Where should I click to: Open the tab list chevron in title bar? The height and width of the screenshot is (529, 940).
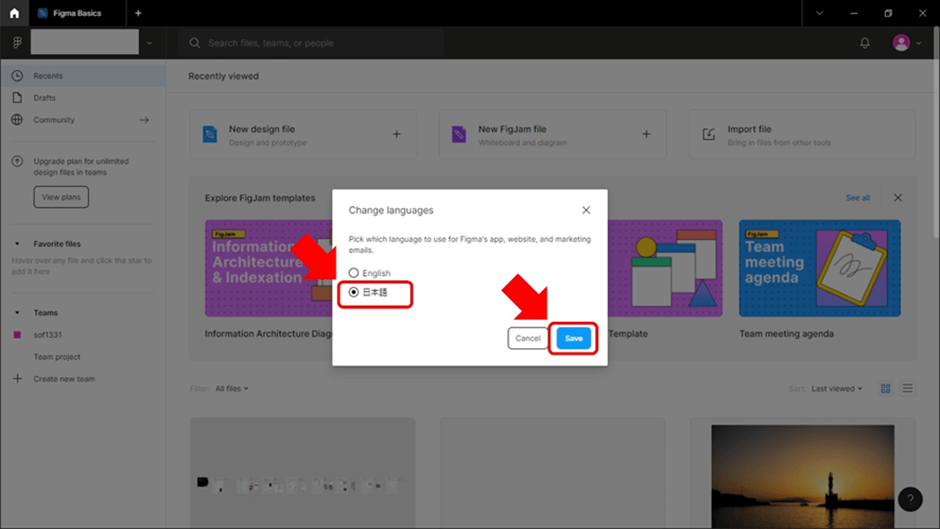tap(819, 13)
